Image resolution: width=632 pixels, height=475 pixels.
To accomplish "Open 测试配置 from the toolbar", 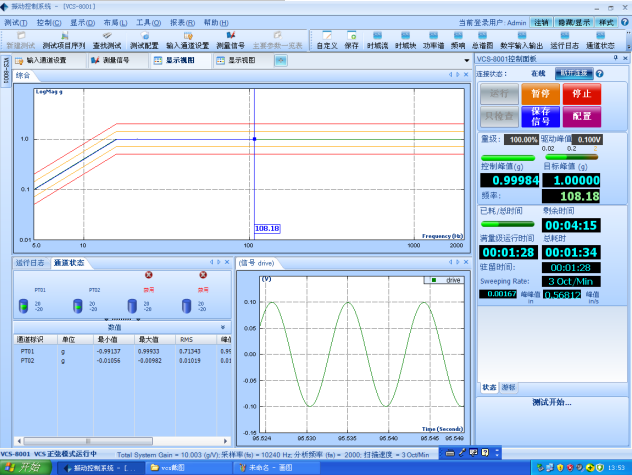I will click(144, 41).
